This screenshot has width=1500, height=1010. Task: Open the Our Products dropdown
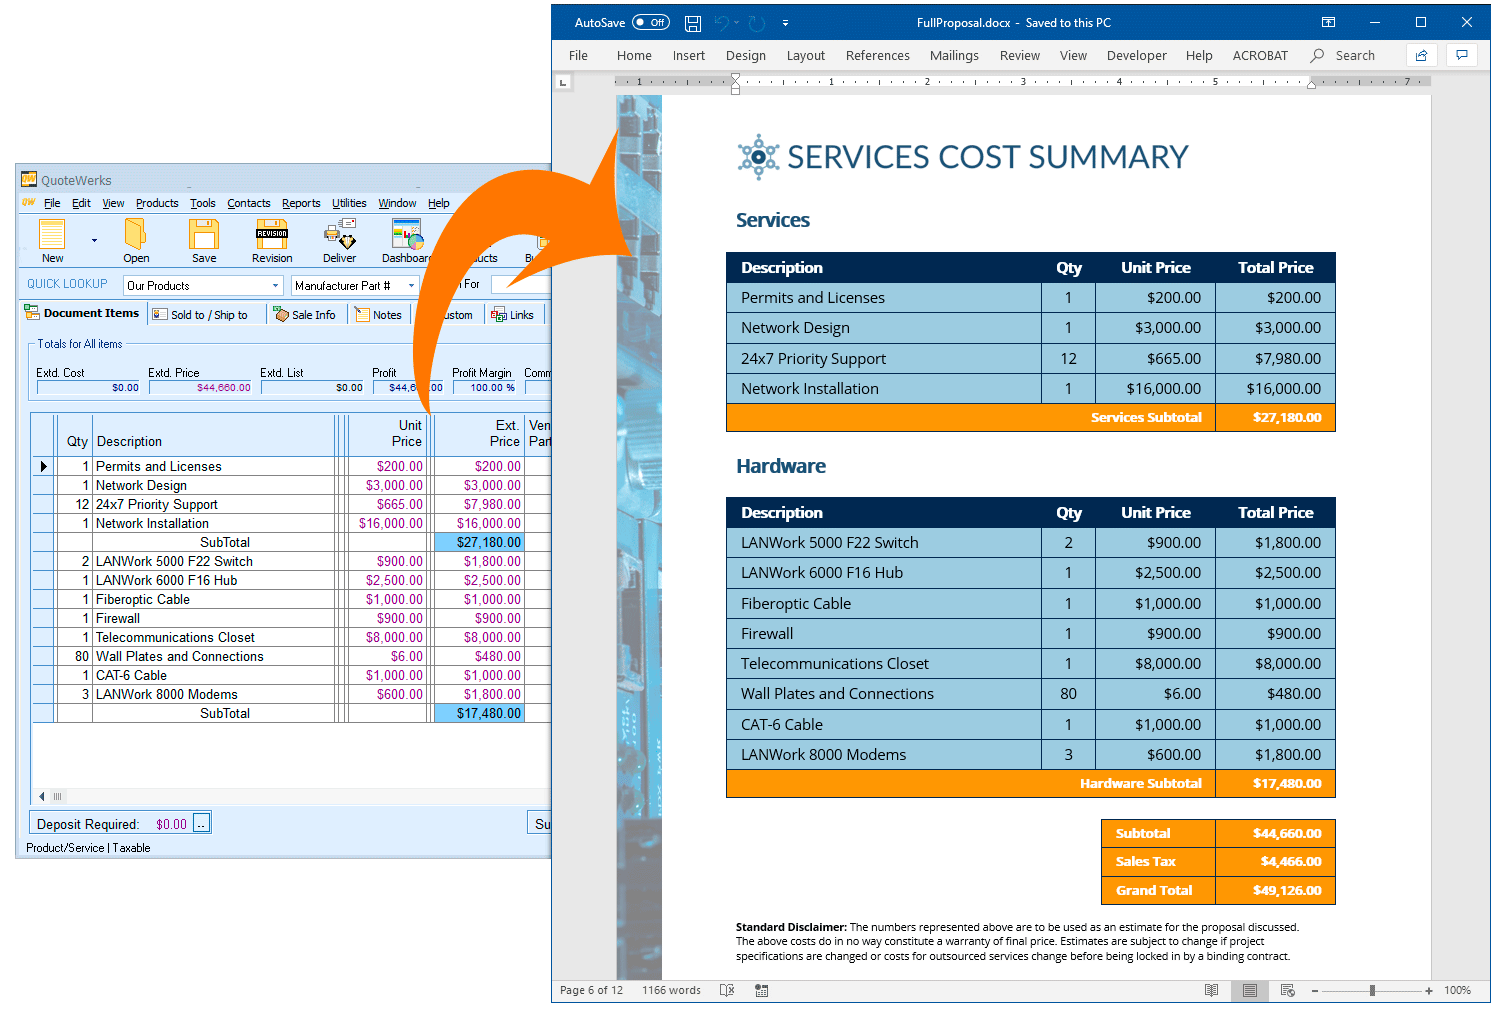pyautogui.click(x=275, y=286)
